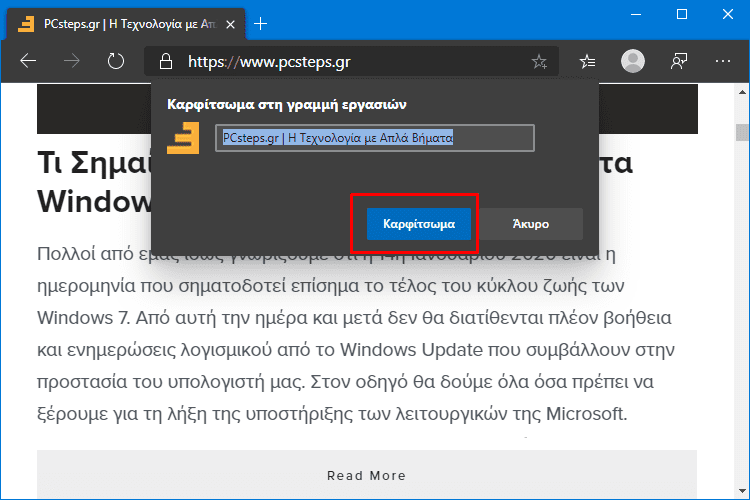Refresh the current page
Screen dimensions: 750x500
pyautogui.click(x=115, y=61)
